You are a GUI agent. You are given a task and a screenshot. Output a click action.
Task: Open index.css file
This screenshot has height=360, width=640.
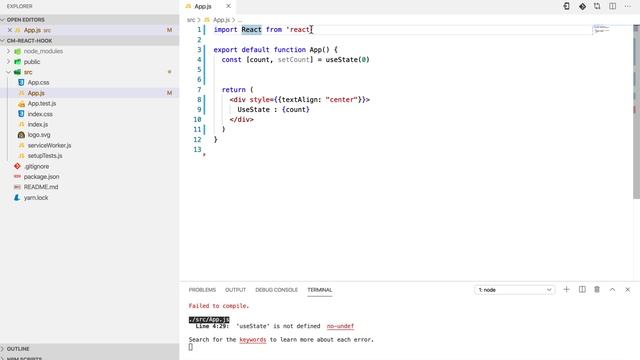(x=40, y=114)
